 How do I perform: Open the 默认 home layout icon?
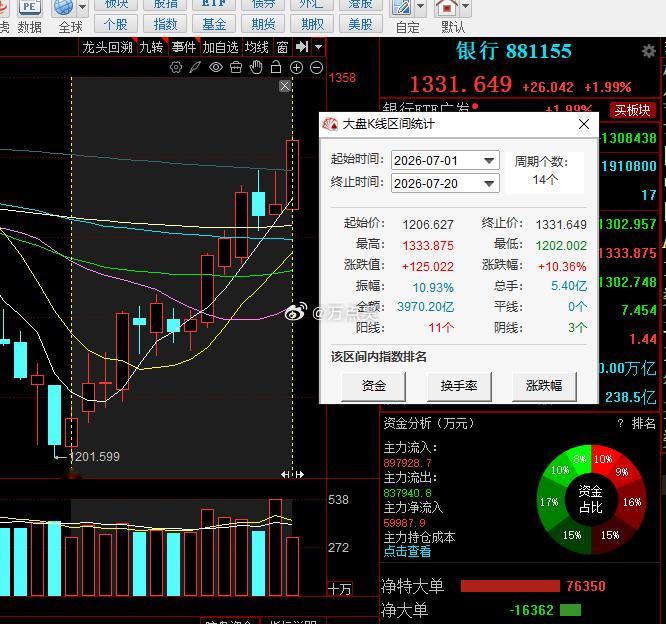click(x=447, y=8)
